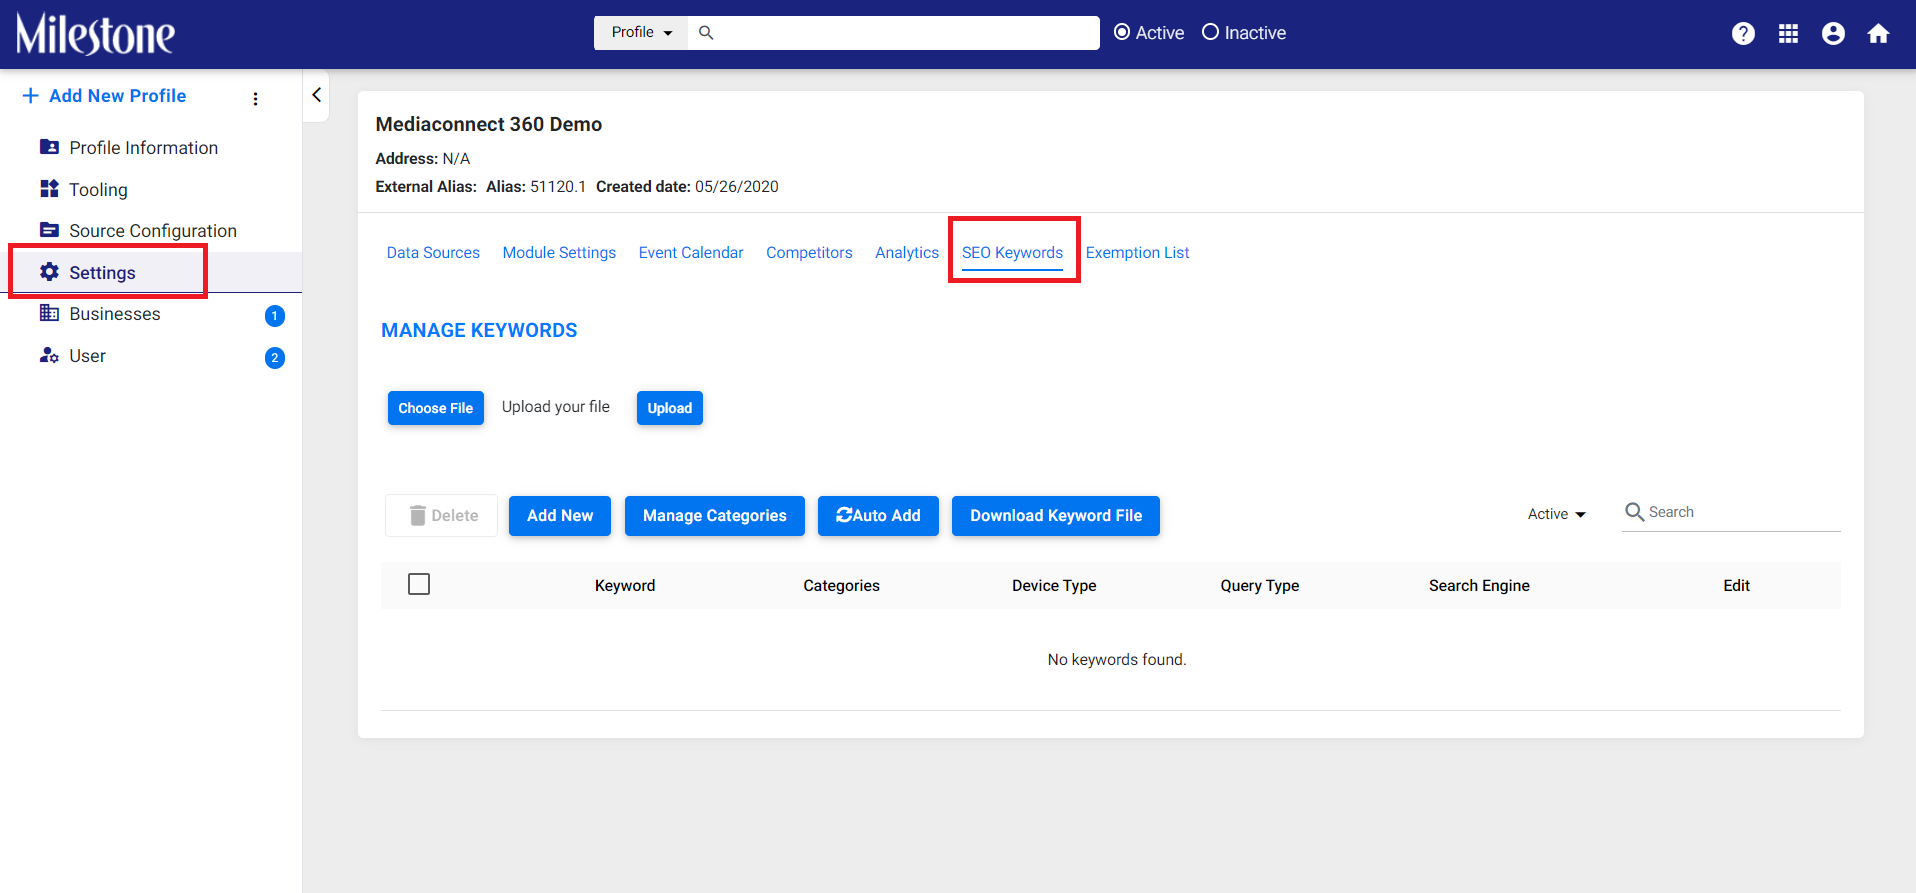Click the plus icon for Add New Profile
1916x893 pixels.
click(x=31, y=95)
